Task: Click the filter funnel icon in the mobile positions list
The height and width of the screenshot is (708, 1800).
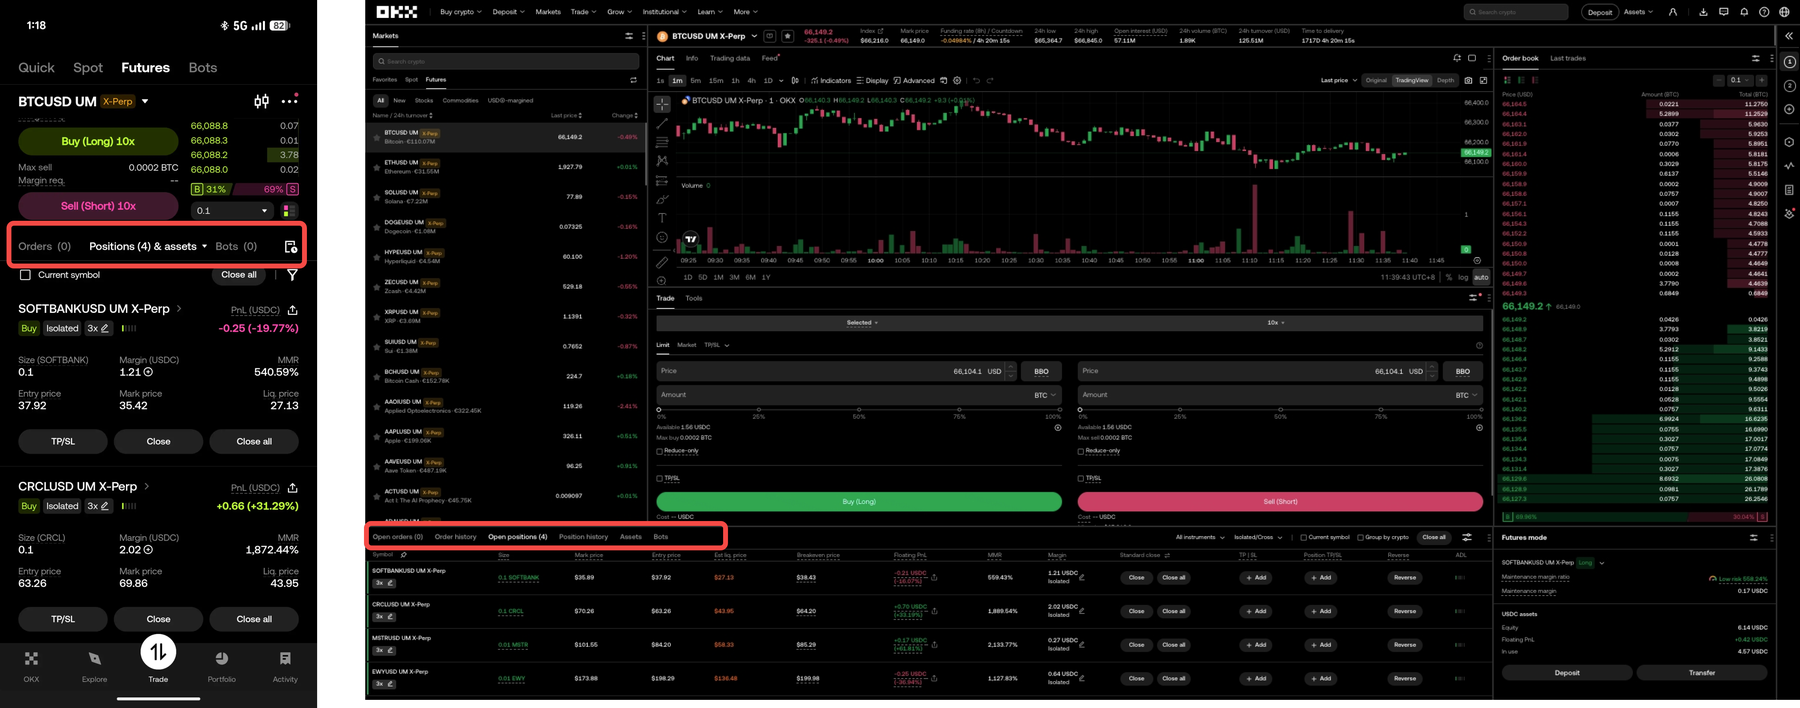Action: coord(292,274)
